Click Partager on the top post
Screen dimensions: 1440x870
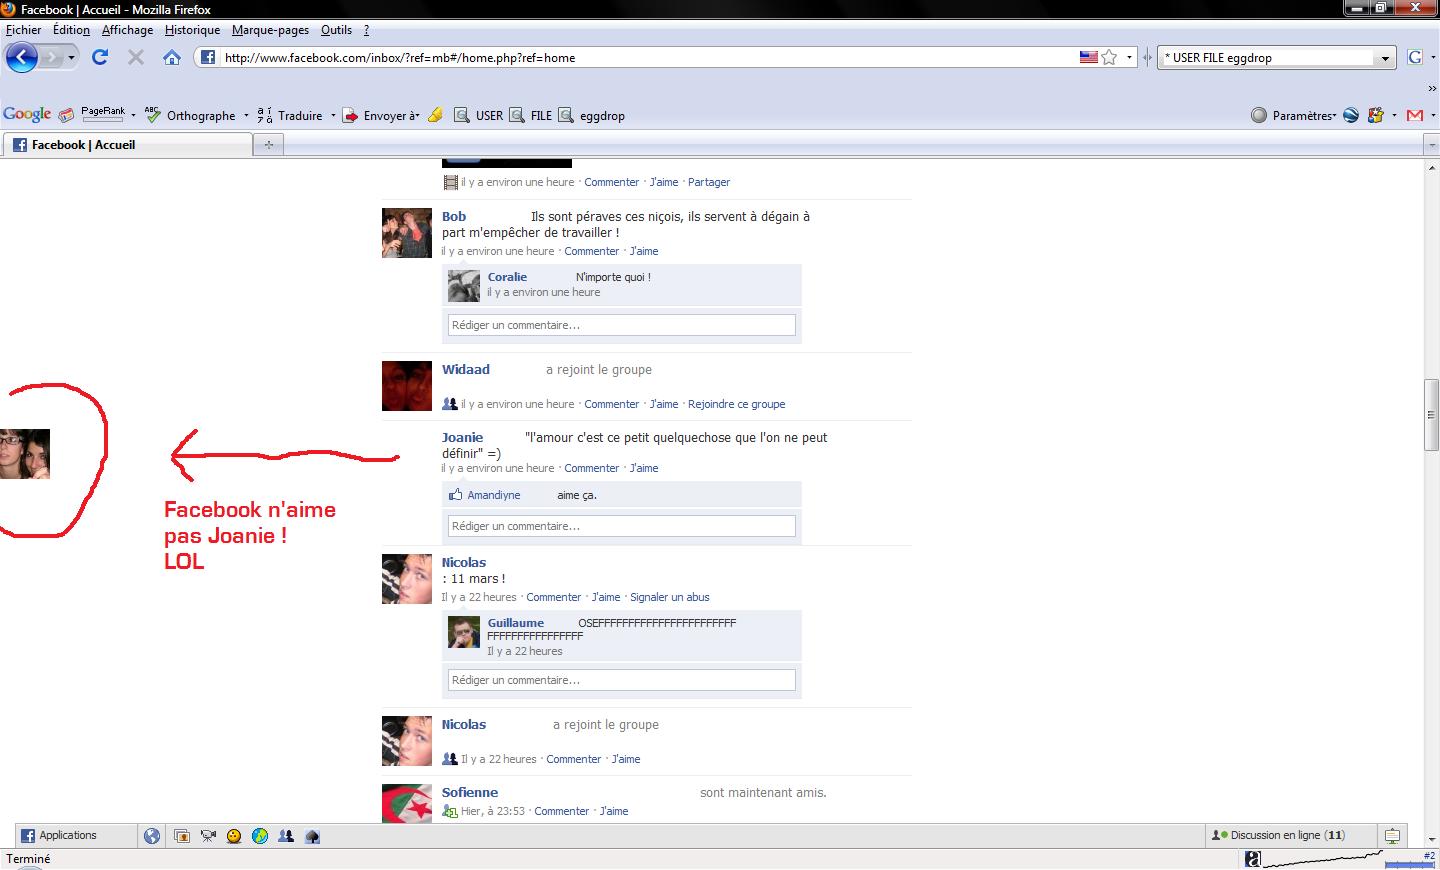709,182
